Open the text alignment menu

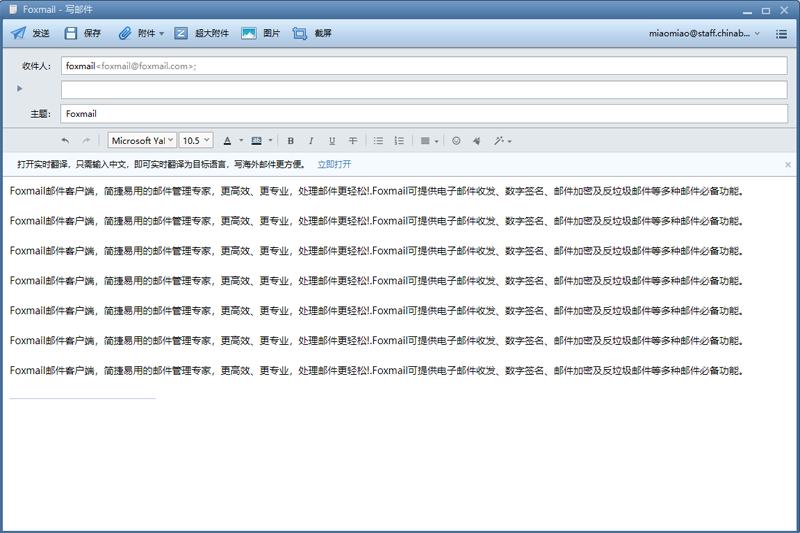(428, 141)
